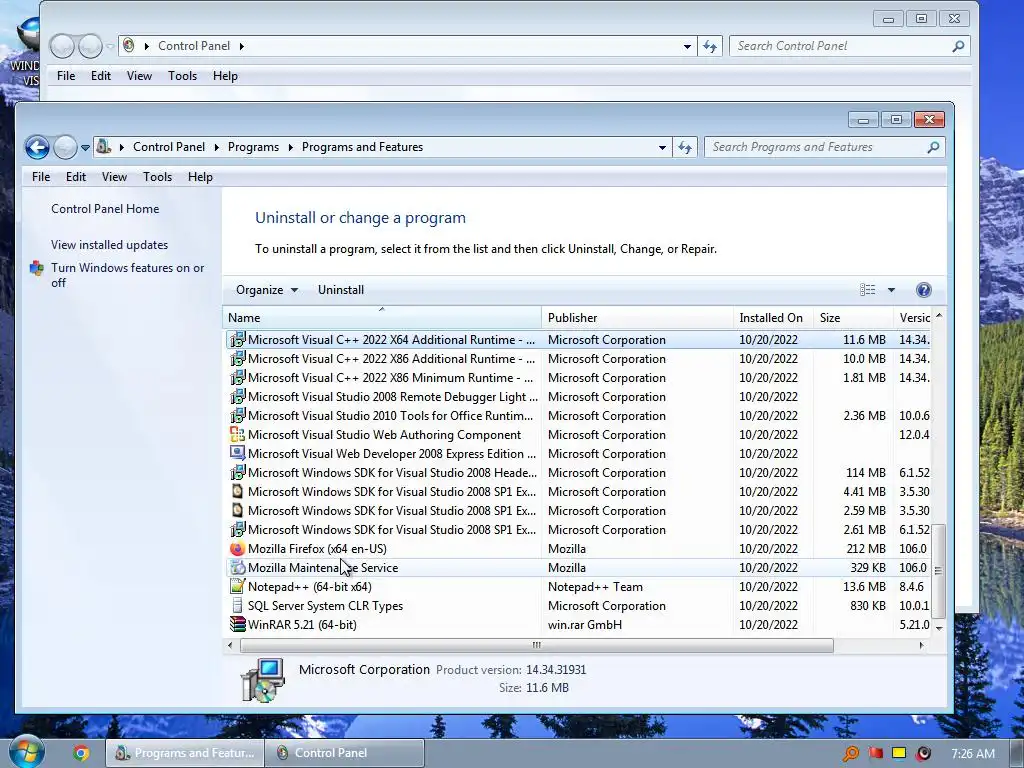Screen dimensions: 1024x768
Task: Click the Visual Studio Web Authoring Component icon
Action: pos(238,434)
